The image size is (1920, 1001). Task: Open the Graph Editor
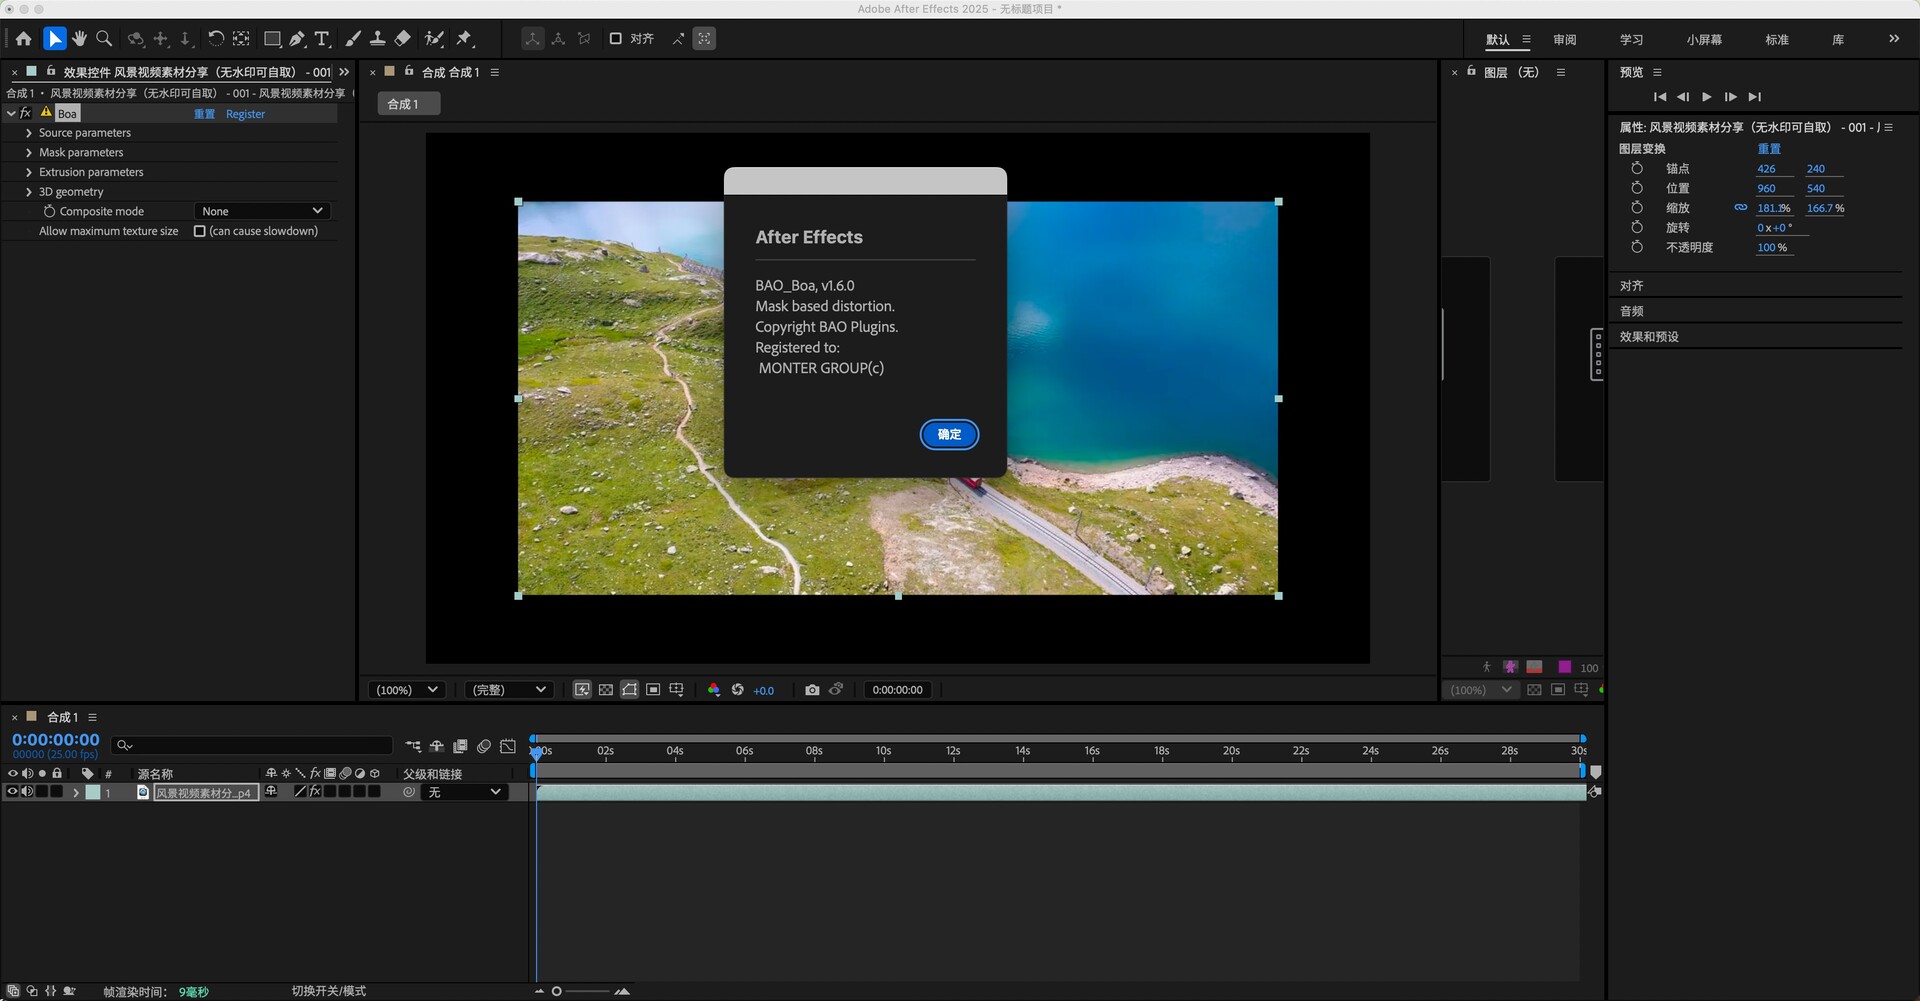coord(508,746)
